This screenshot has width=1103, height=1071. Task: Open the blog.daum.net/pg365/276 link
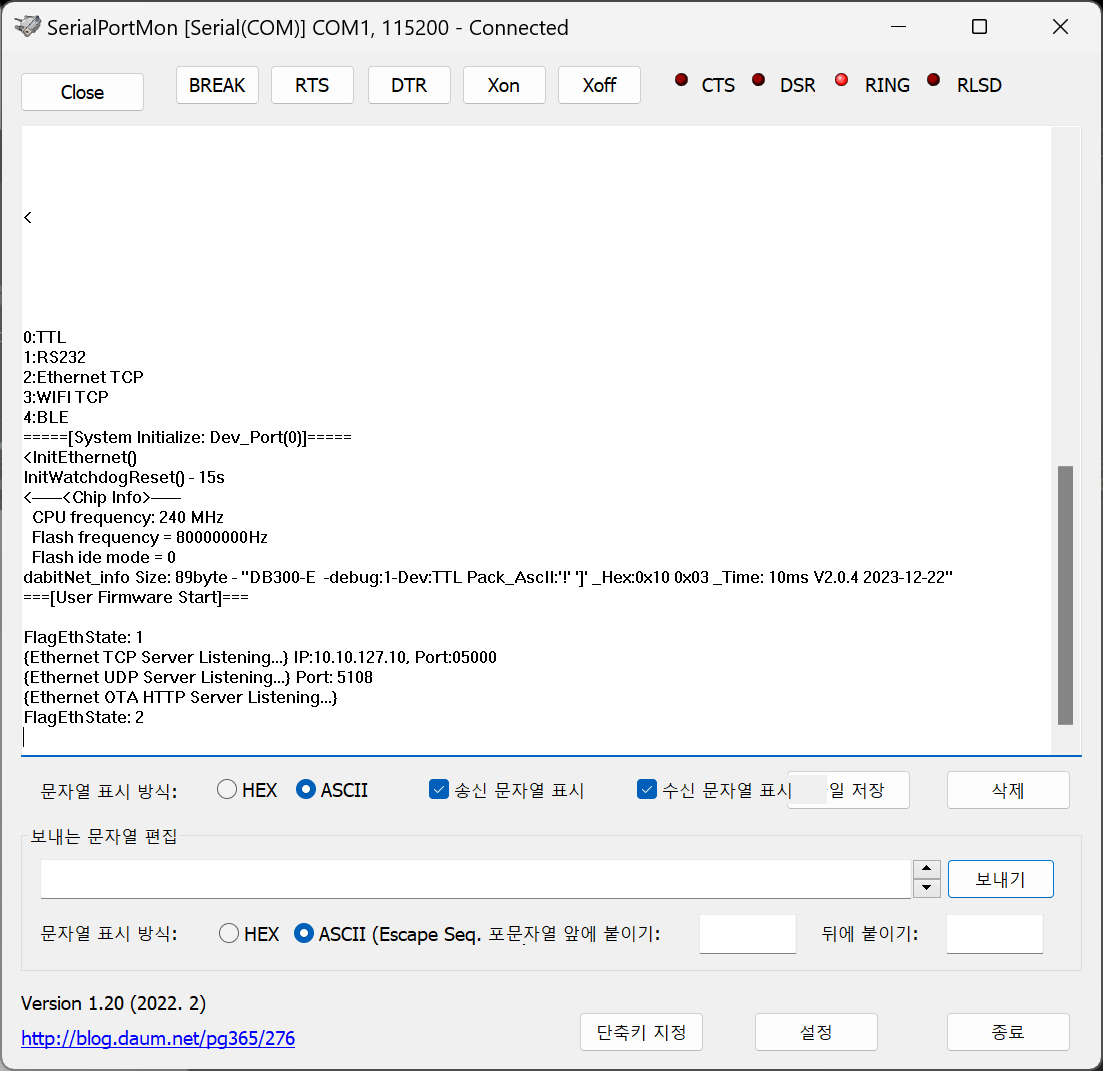158,1038
